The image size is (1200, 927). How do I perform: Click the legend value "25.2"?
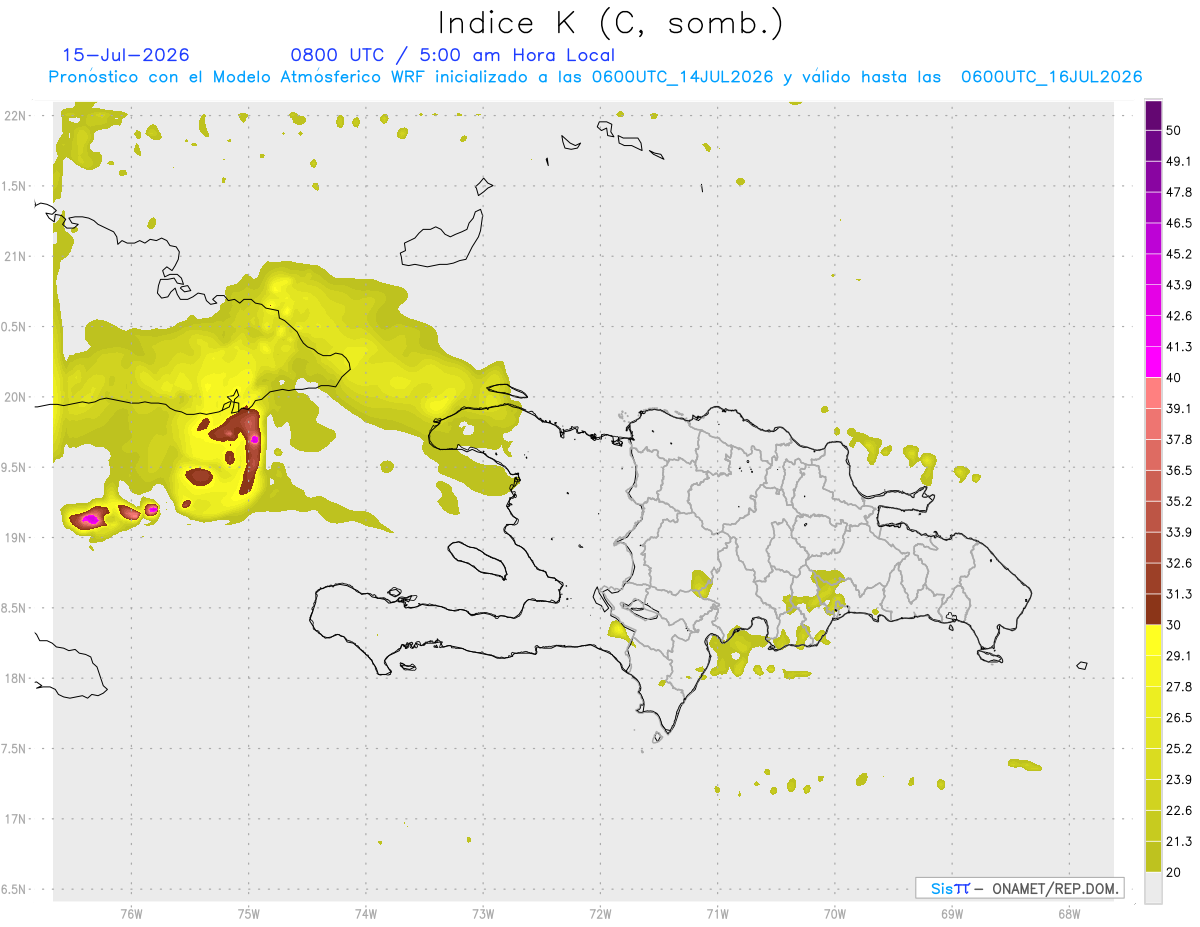click(x=1179, y=749)
